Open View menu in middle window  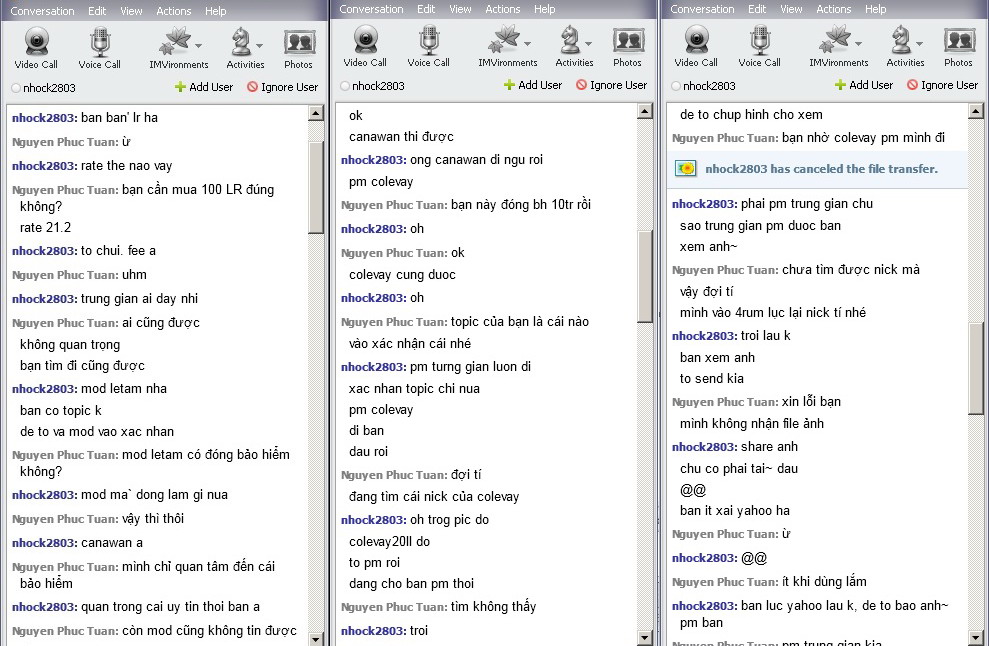tap(460, 9)
